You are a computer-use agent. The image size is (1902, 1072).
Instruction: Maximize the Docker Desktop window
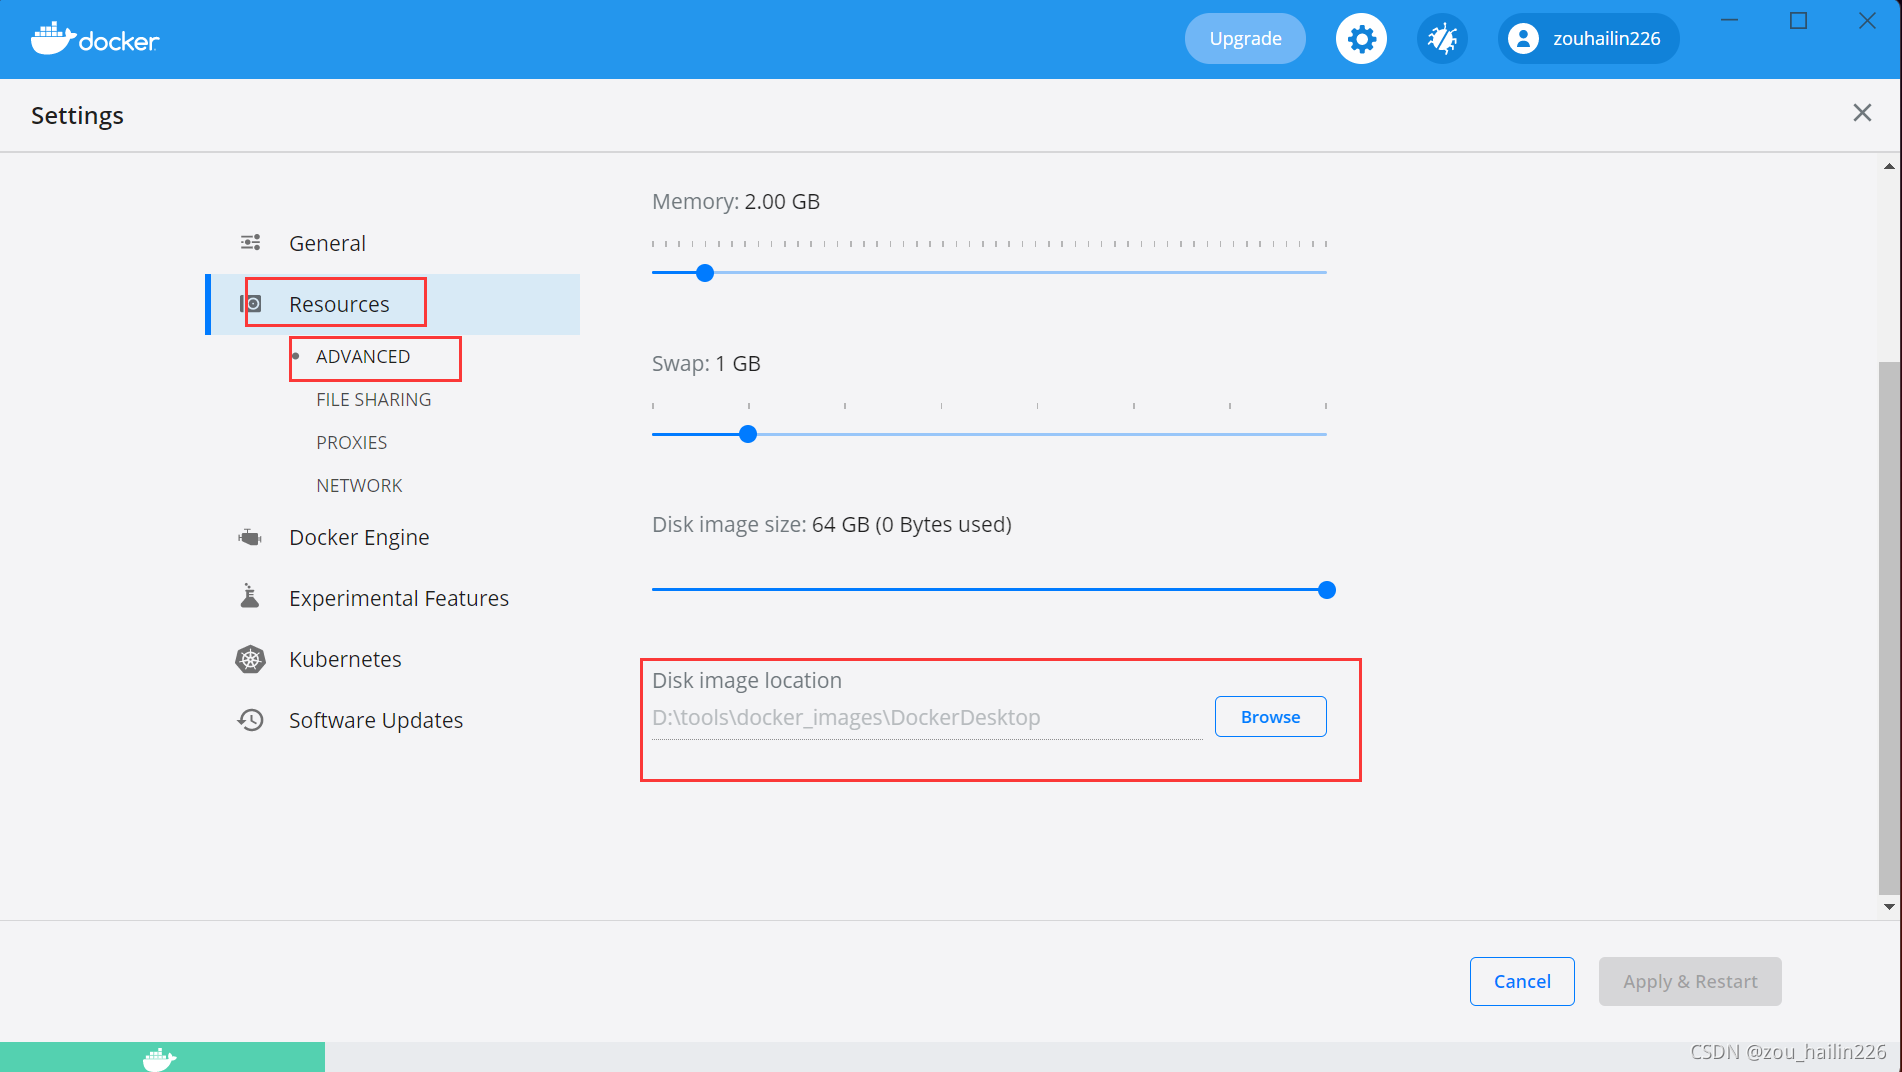tap(1798, 20)
